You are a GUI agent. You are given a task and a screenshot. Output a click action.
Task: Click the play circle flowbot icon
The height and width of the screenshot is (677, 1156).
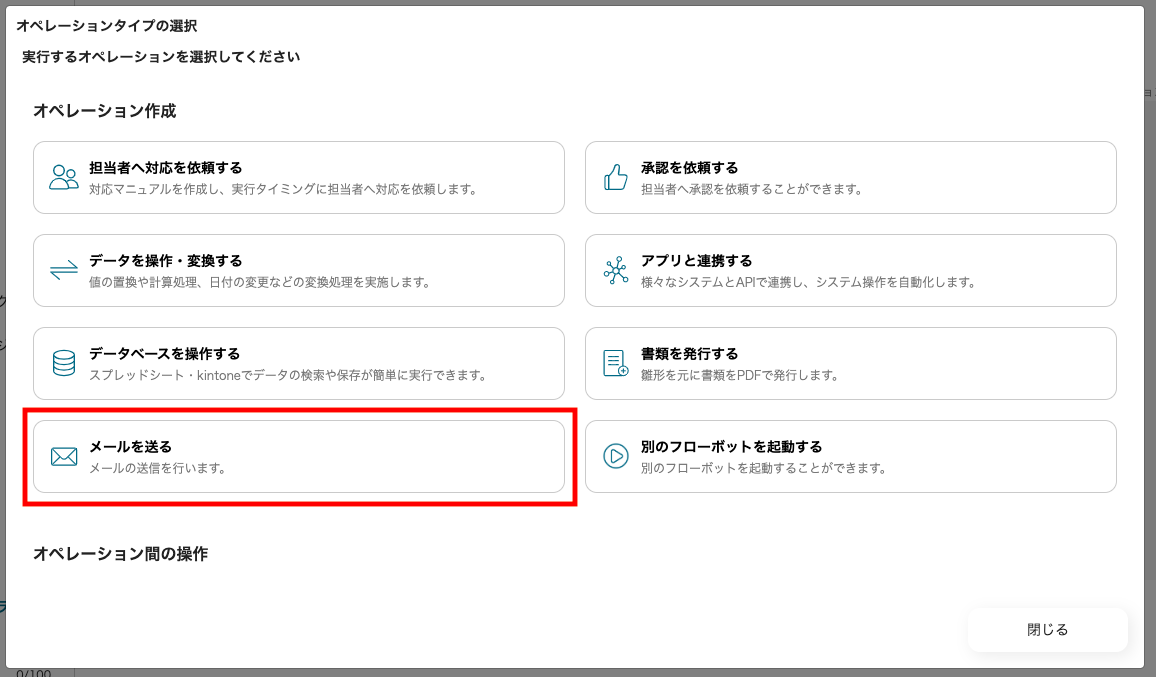coord(615,457)
